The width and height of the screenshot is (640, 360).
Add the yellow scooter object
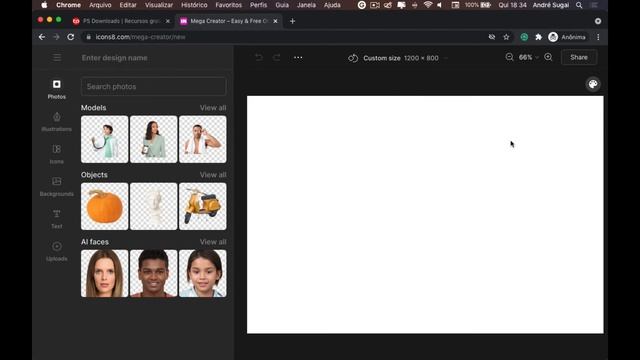(202, 206)
